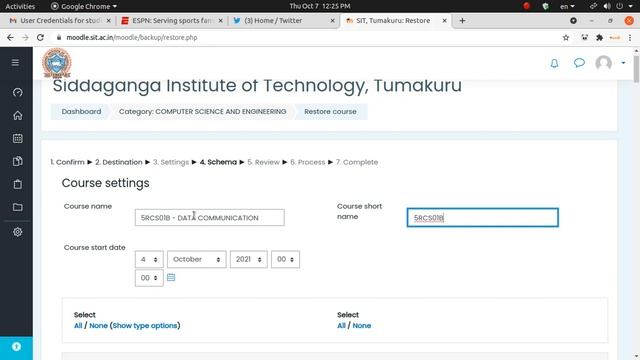Open Chrome extensions puzzle icon
Viewport: 640px width, 360px height.
pos(599,38)
